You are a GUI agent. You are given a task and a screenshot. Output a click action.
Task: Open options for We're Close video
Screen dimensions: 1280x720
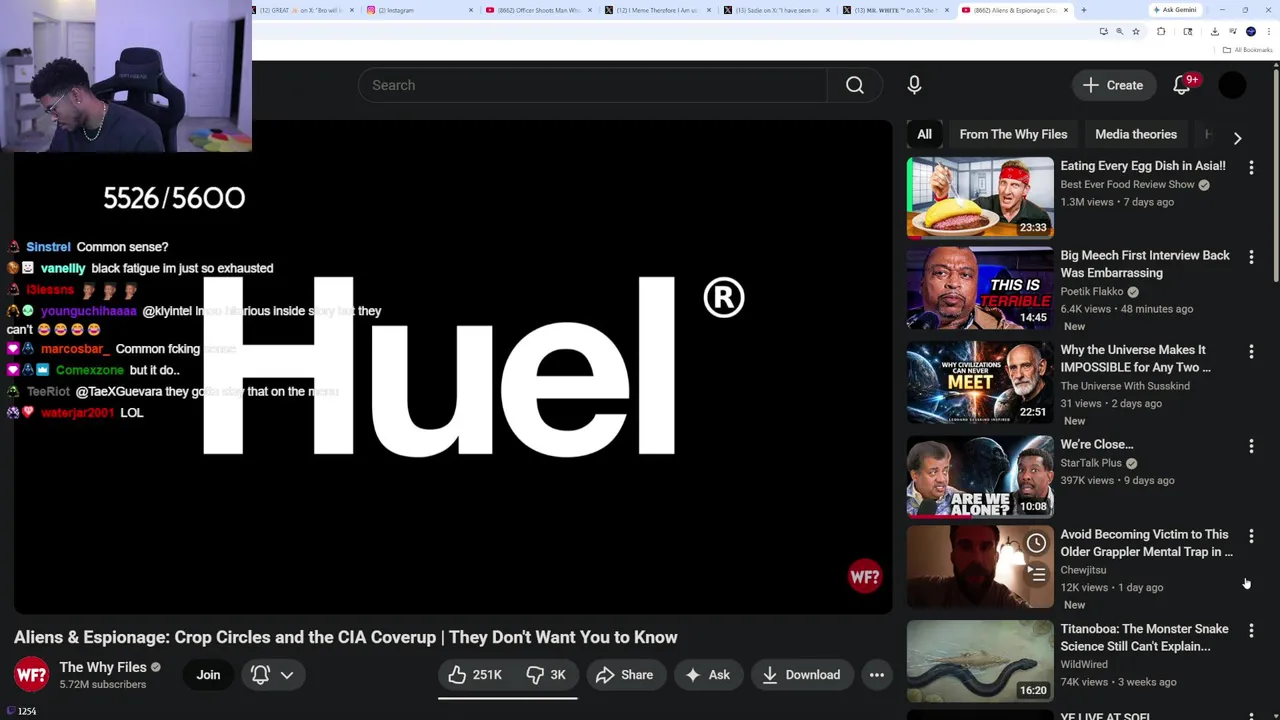coord(1251,446)
